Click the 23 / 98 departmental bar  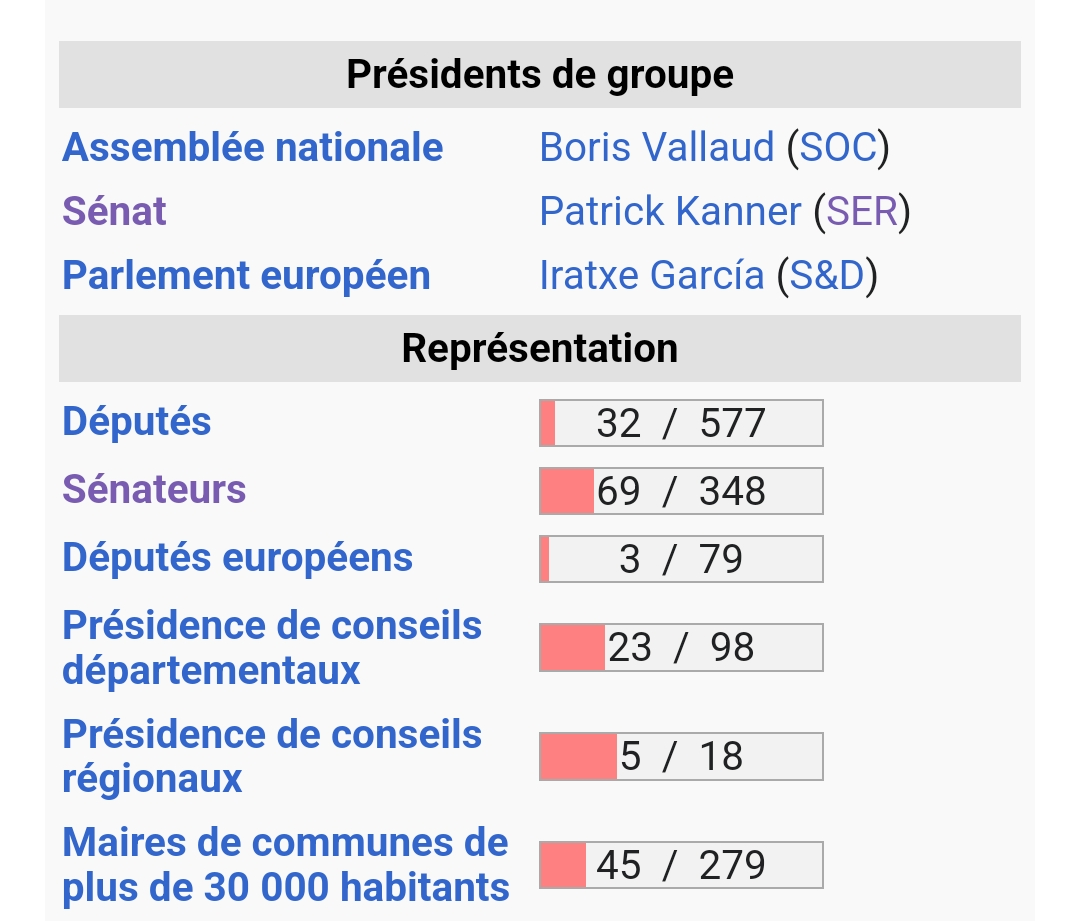click(x=681, y=648)
